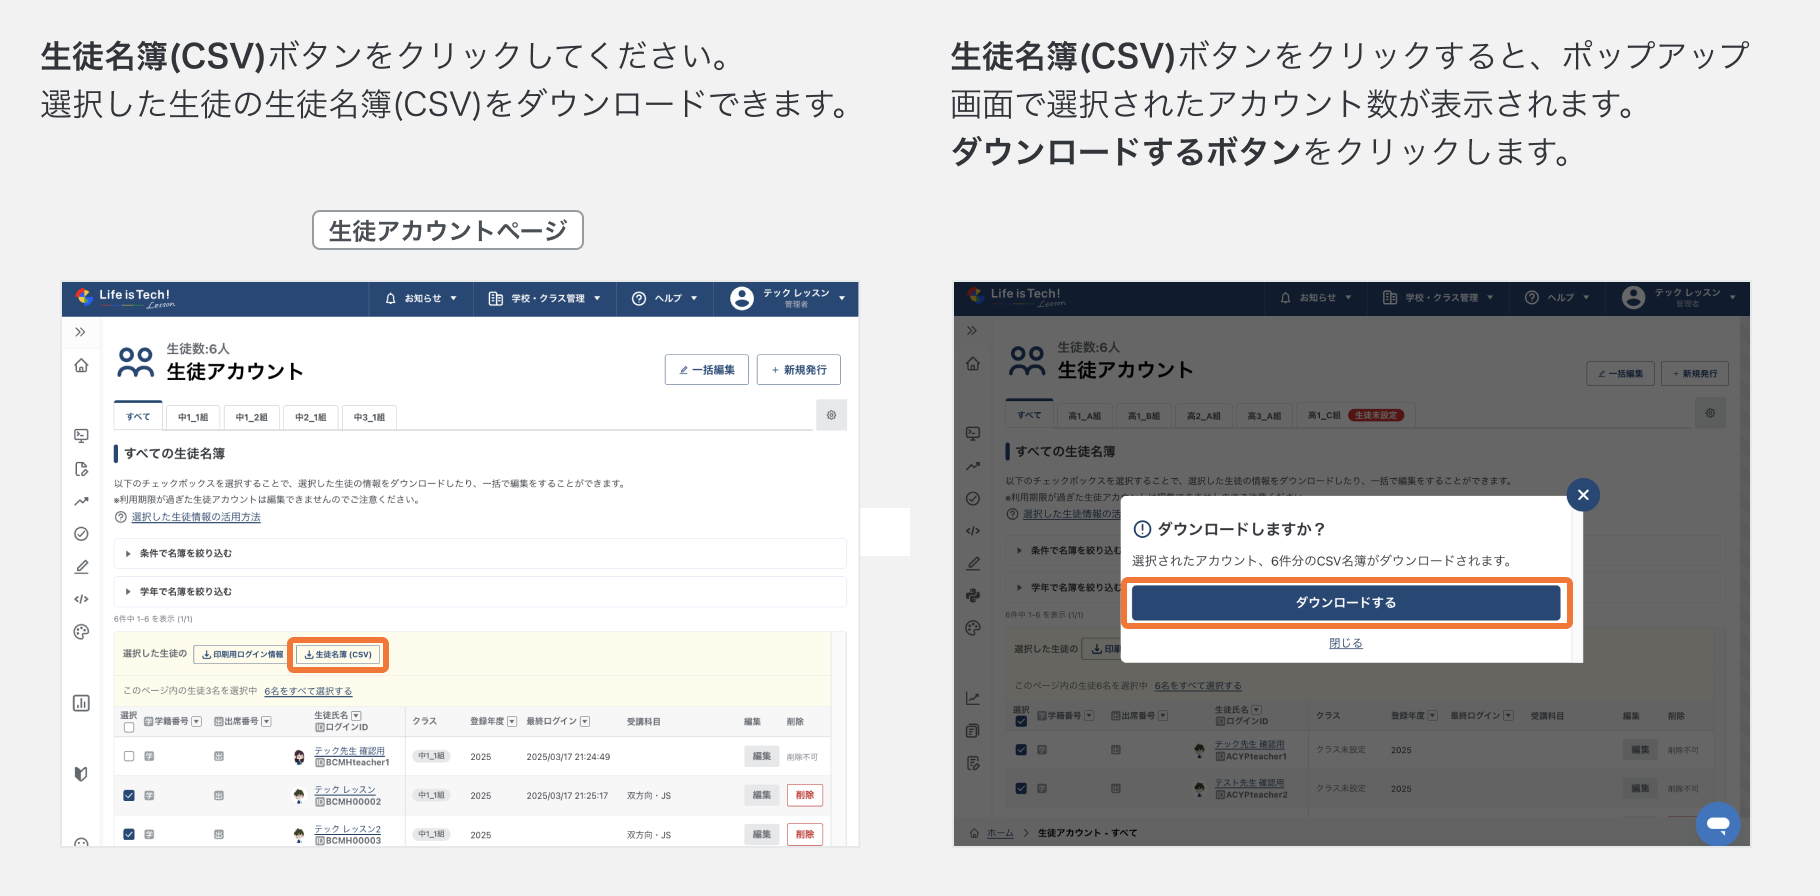Image resolution: width=1820 pixels, height=896 pixels.
Task: Uncheck the box for the BCMH00002 row
Action: point(129,796)
